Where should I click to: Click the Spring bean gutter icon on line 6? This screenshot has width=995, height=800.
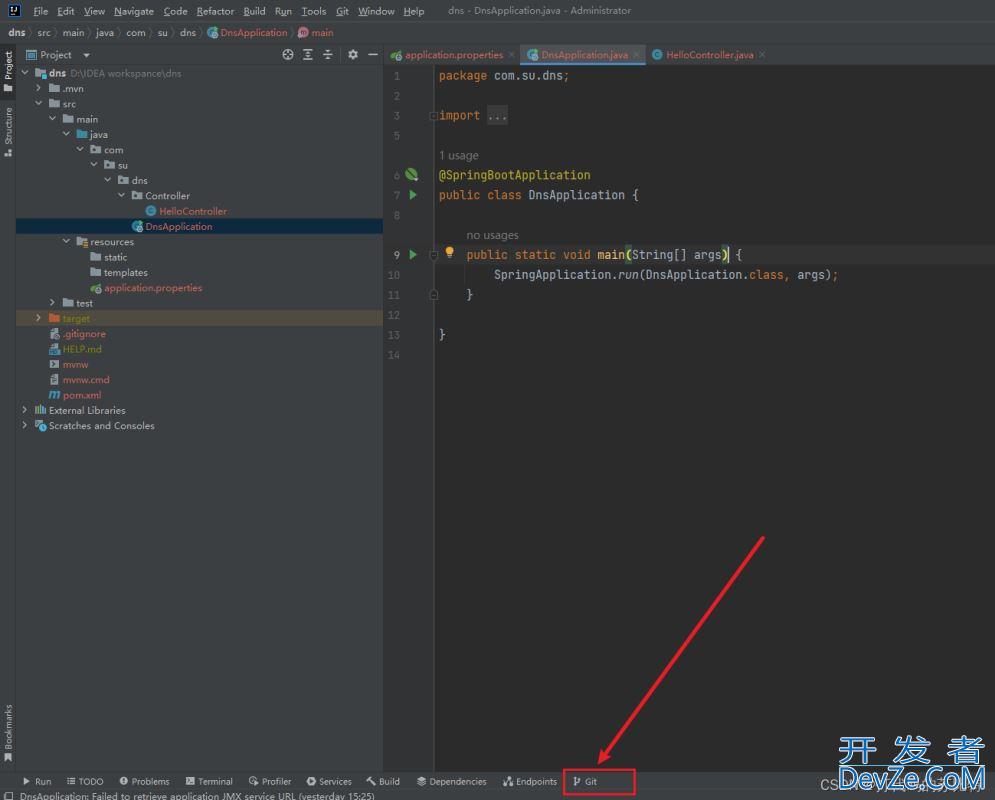pyautogui.click(x=412, y=174)
